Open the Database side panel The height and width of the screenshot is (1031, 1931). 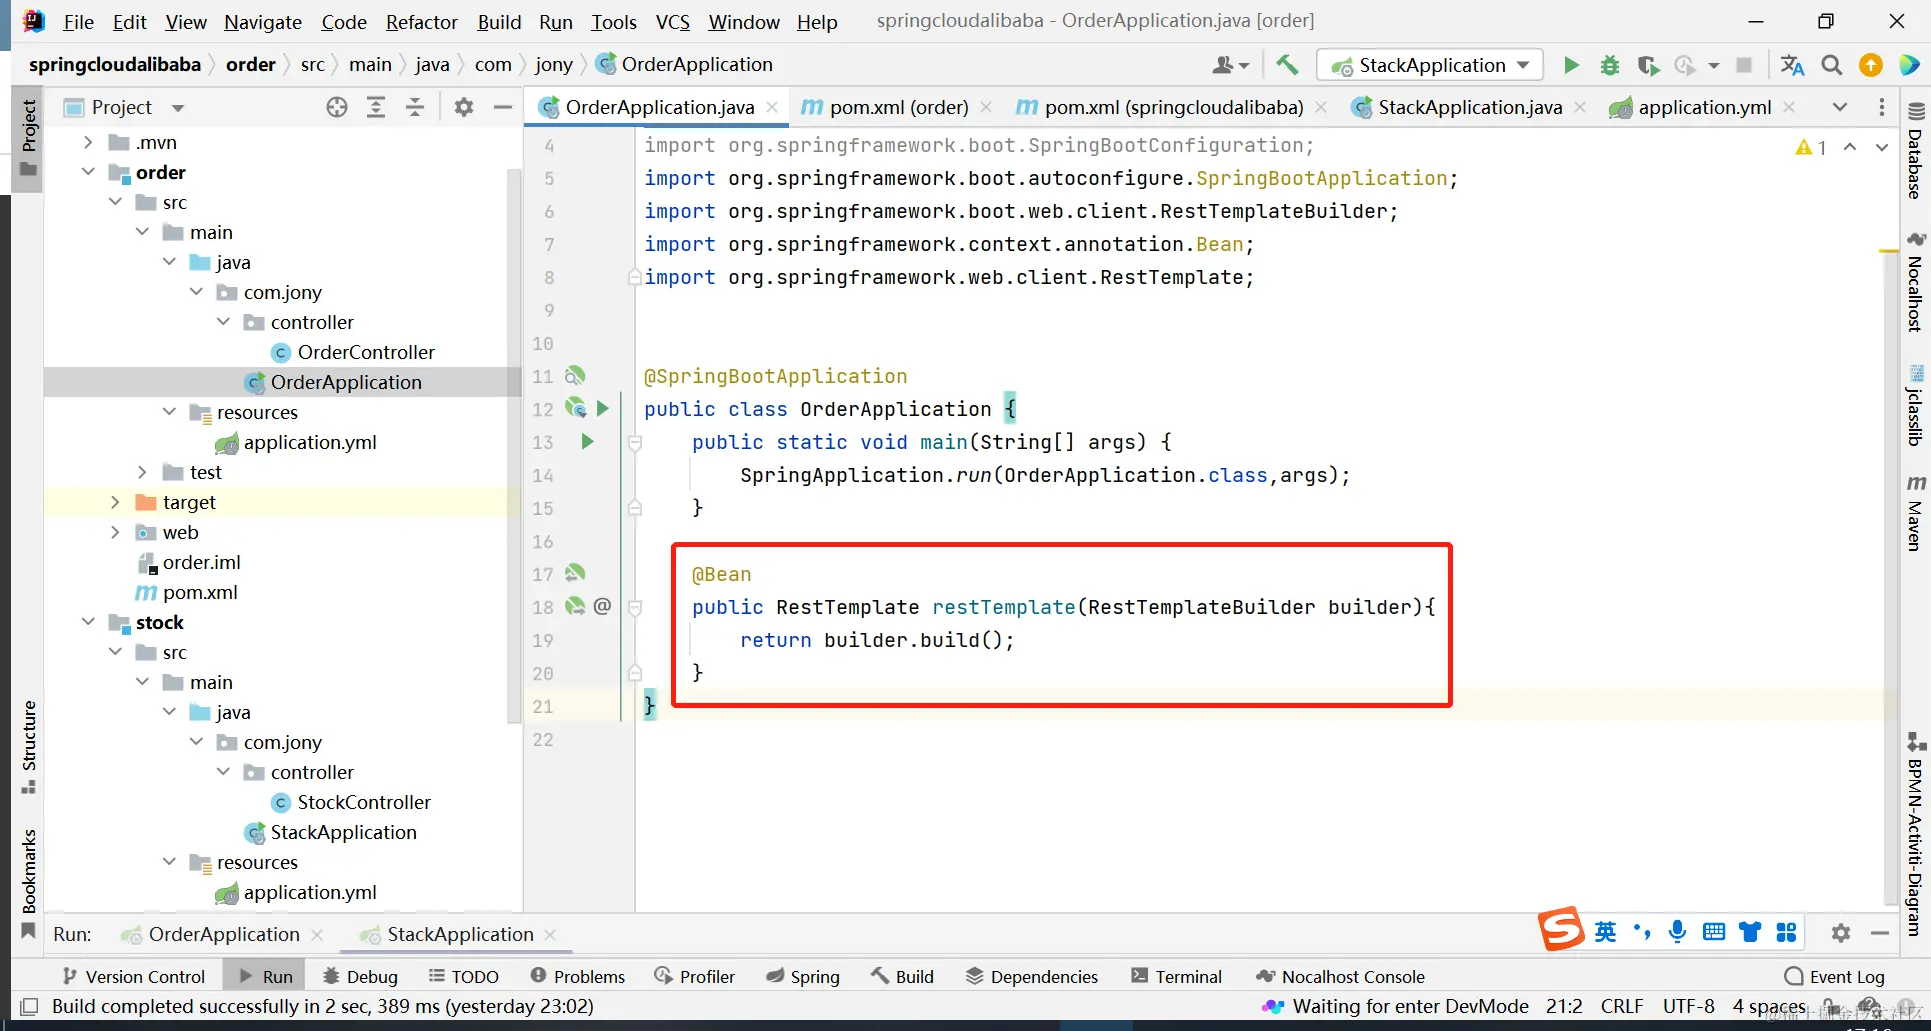[x=1916, y=151]
